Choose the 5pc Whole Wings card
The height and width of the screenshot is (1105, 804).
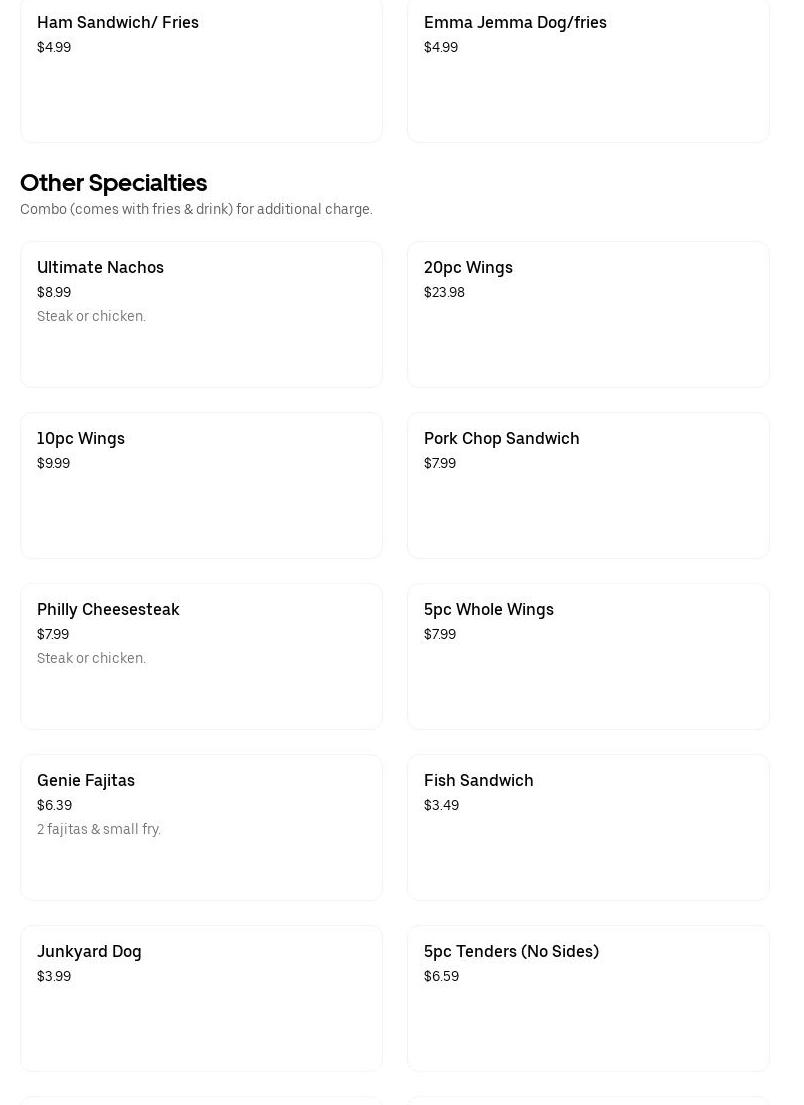pyautogui.click(x=588, y=656)
